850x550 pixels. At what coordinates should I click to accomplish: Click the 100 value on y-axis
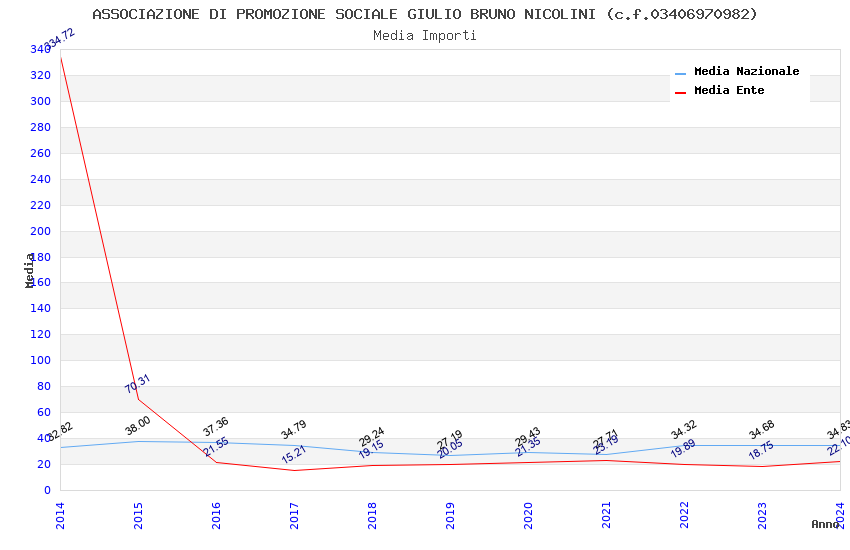(40, 360)
